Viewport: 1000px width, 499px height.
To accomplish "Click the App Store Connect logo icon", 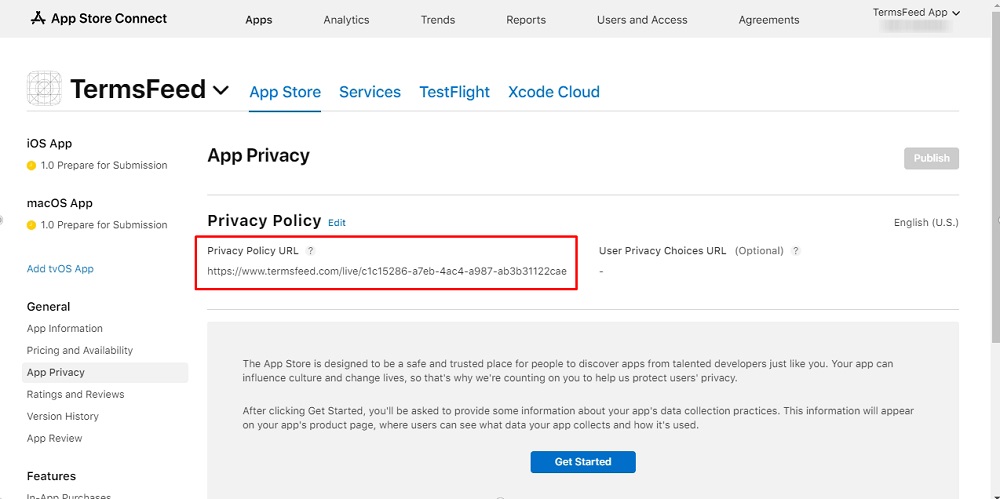I will click(x=38, y=19).
